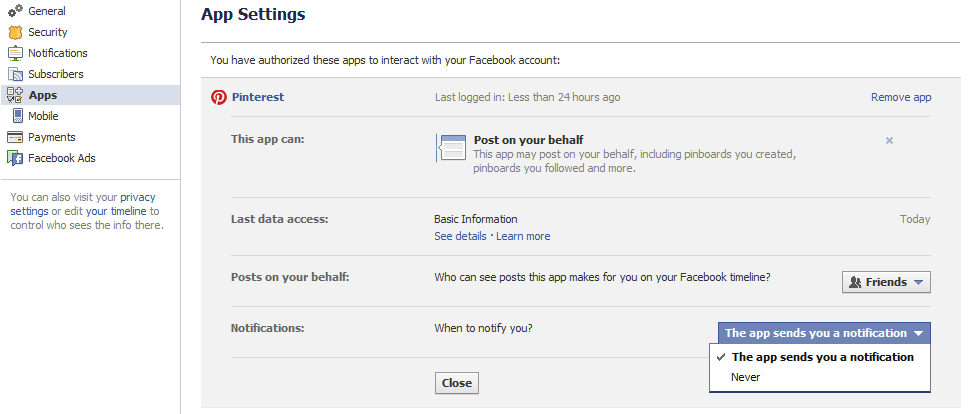Screen dimensions: 974x414
Task: Click the Security shield icon
Action: click(x=15, y=32)
